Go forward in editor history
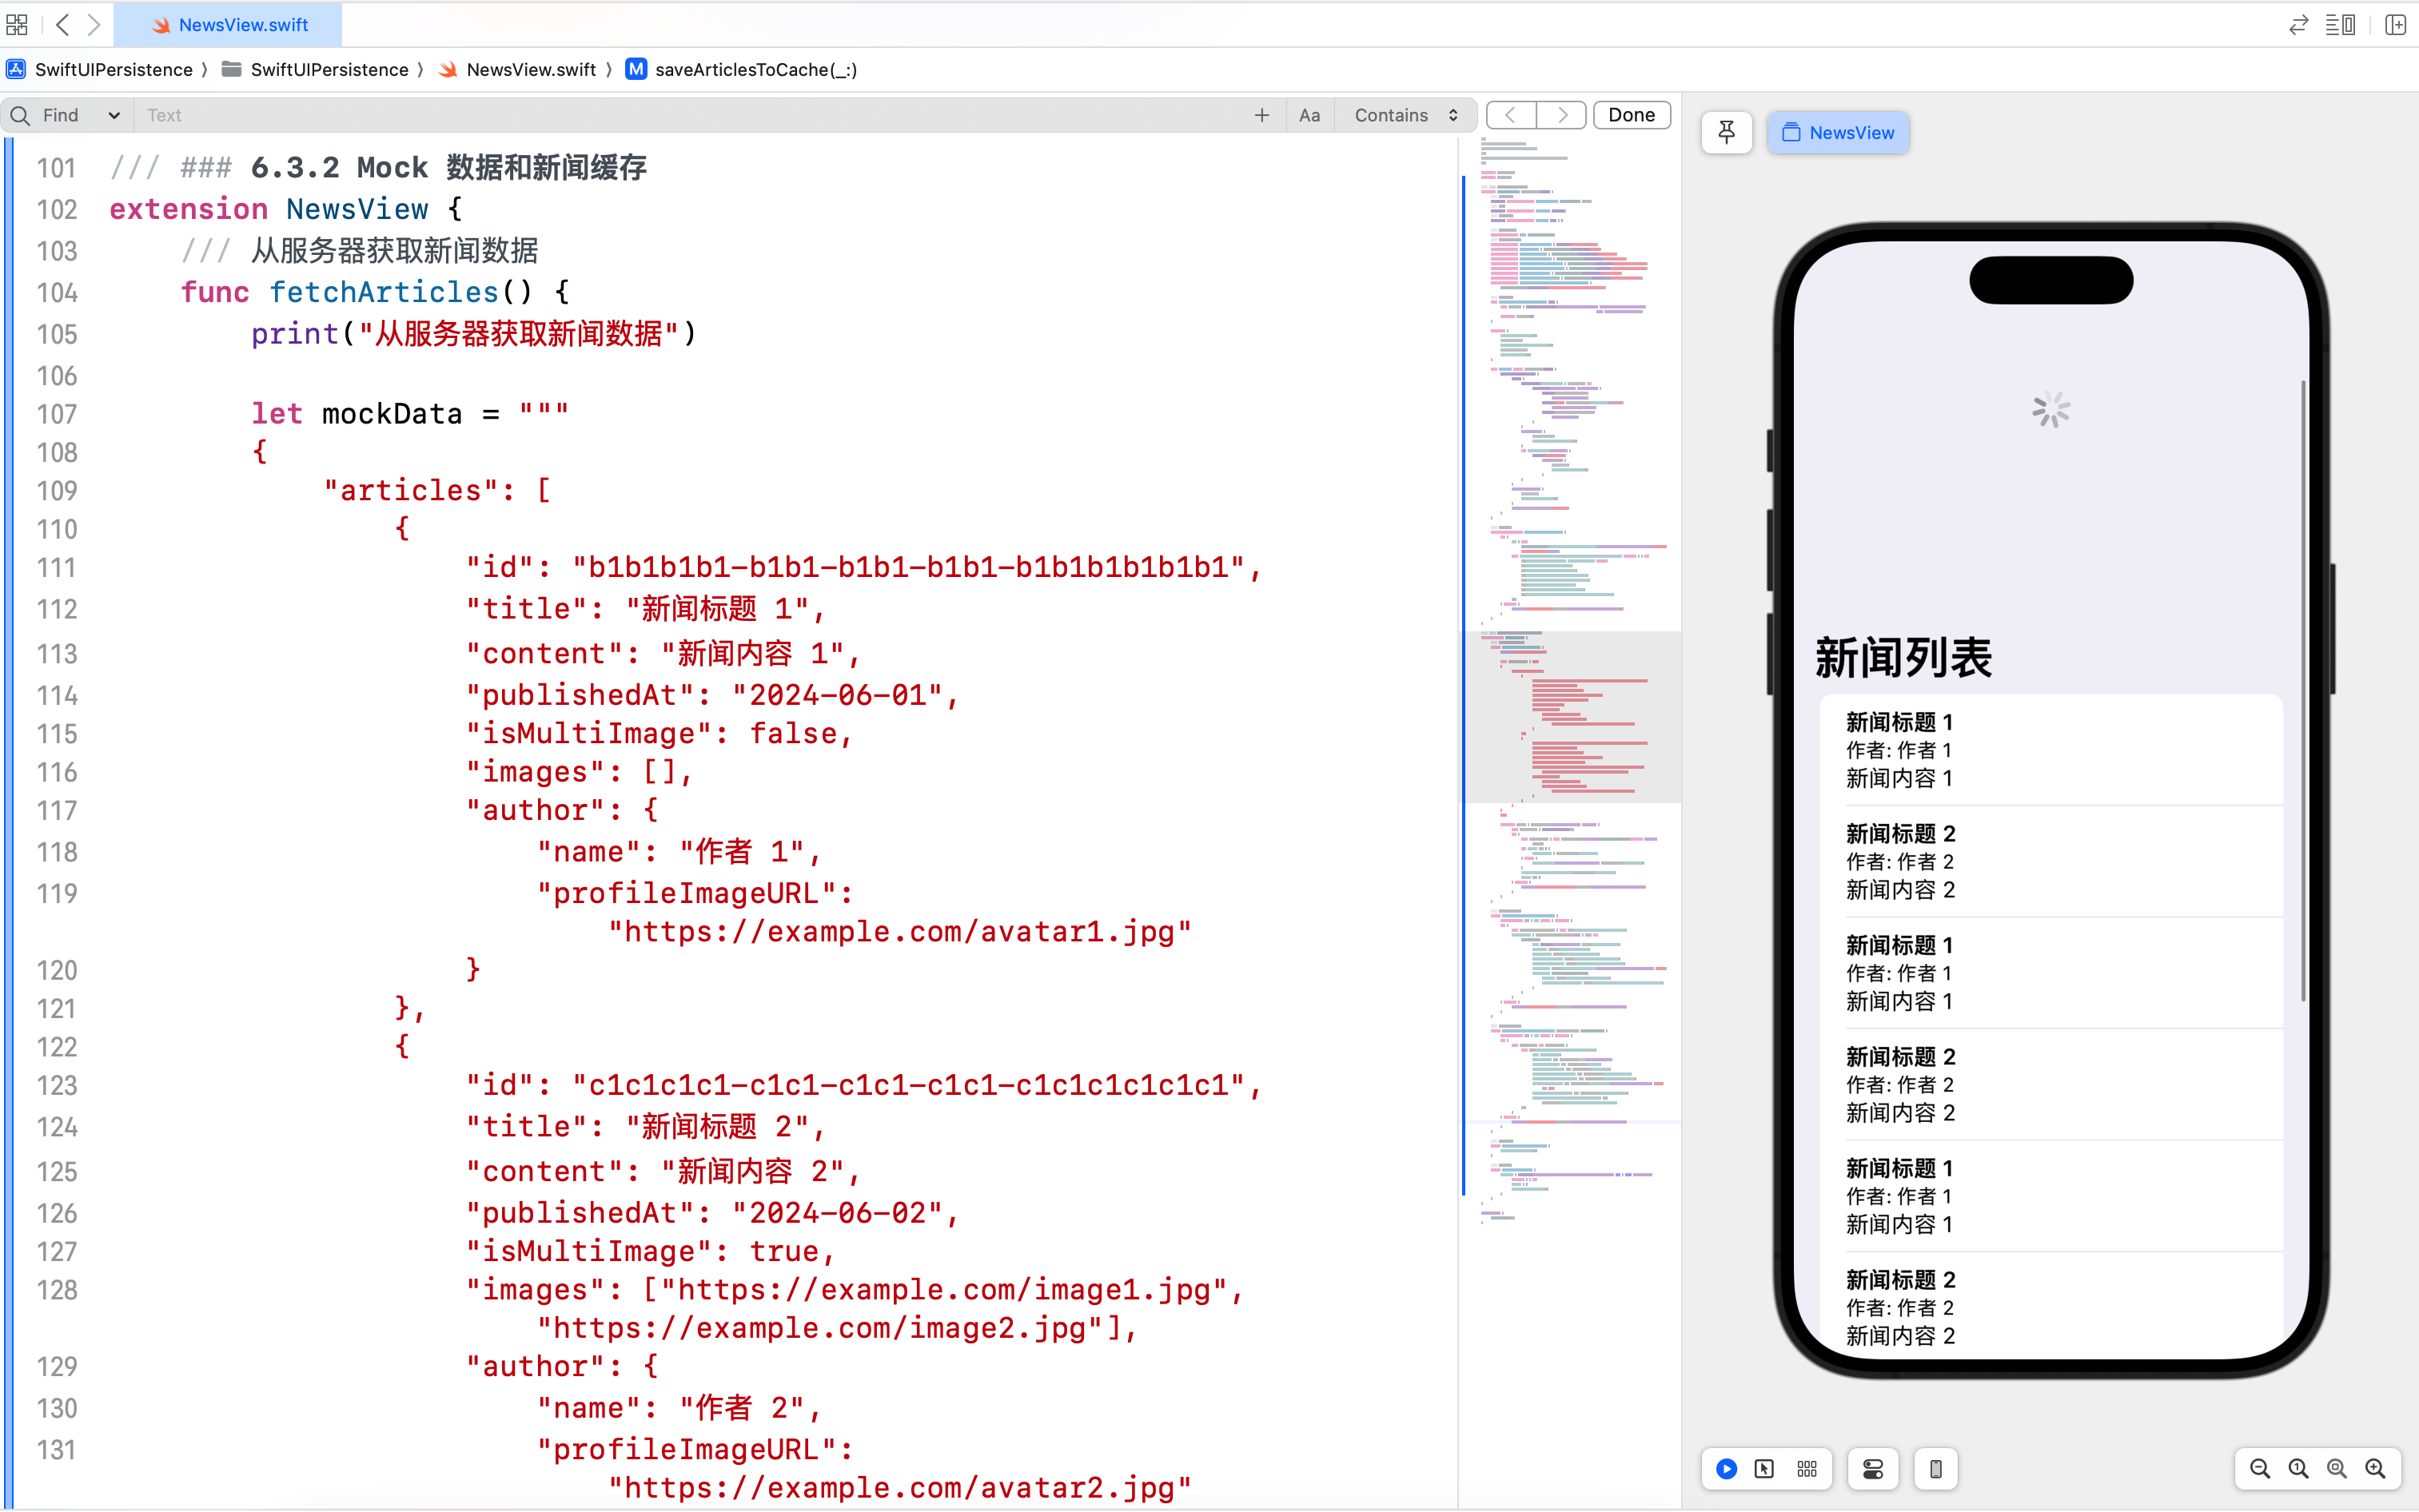This screenshot has width=2419, height=1512. click(x=94, y=24)
